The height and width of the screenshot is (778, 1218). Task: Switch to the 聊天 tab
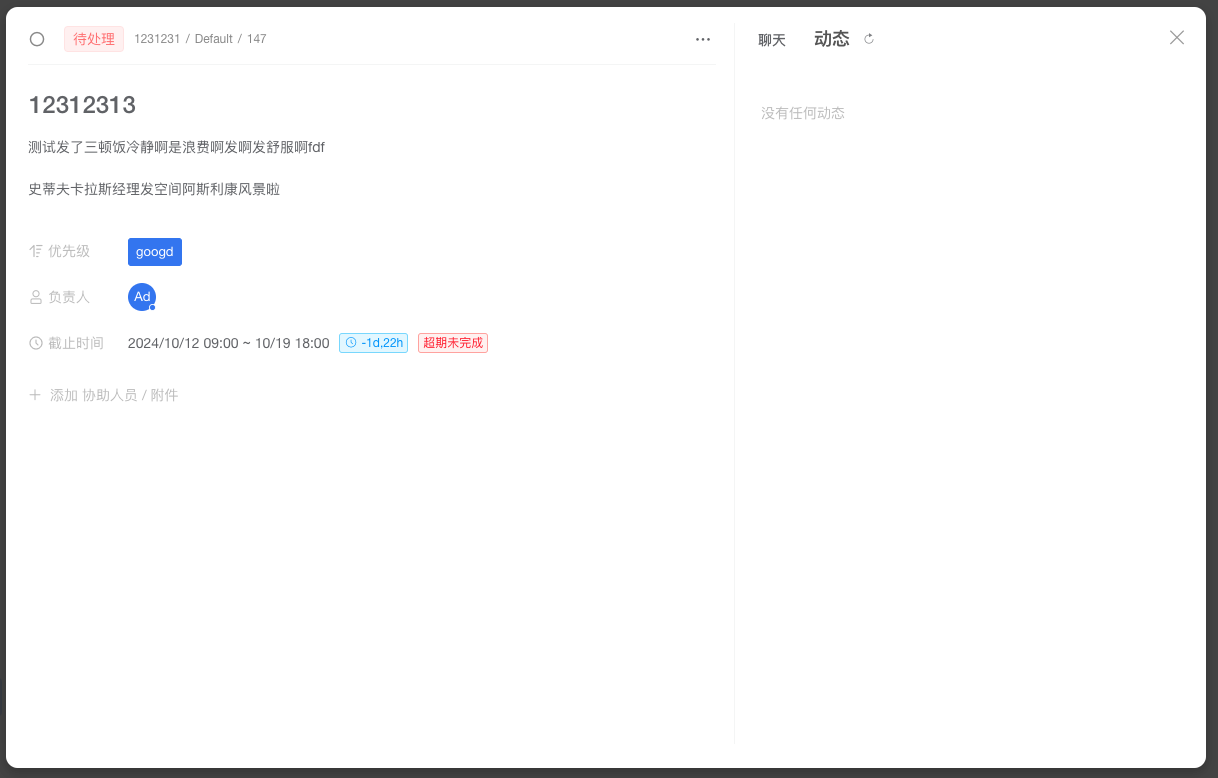click(x=772, y=40)
